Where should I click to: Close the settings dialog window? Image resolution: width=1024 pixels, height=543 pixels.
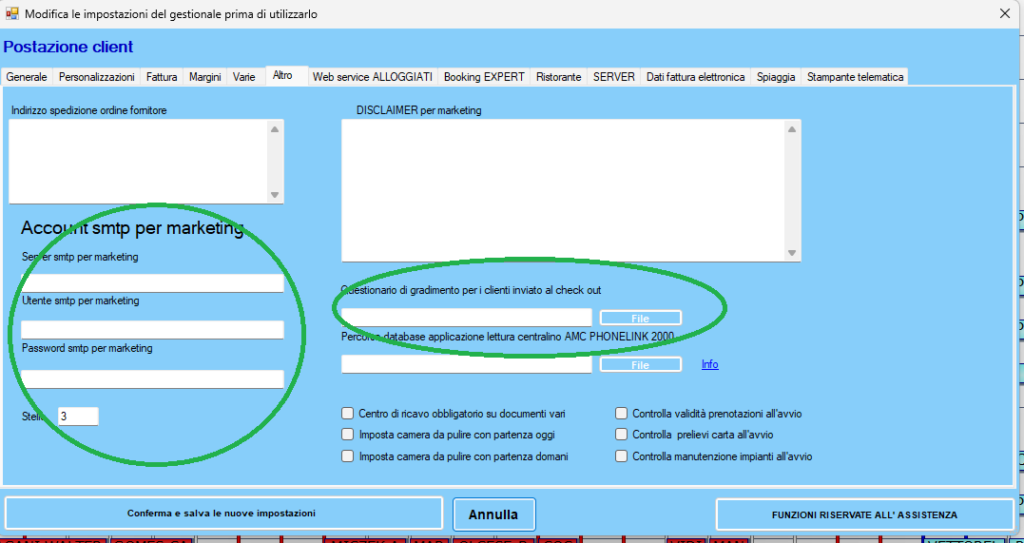tap(1004, 13)
